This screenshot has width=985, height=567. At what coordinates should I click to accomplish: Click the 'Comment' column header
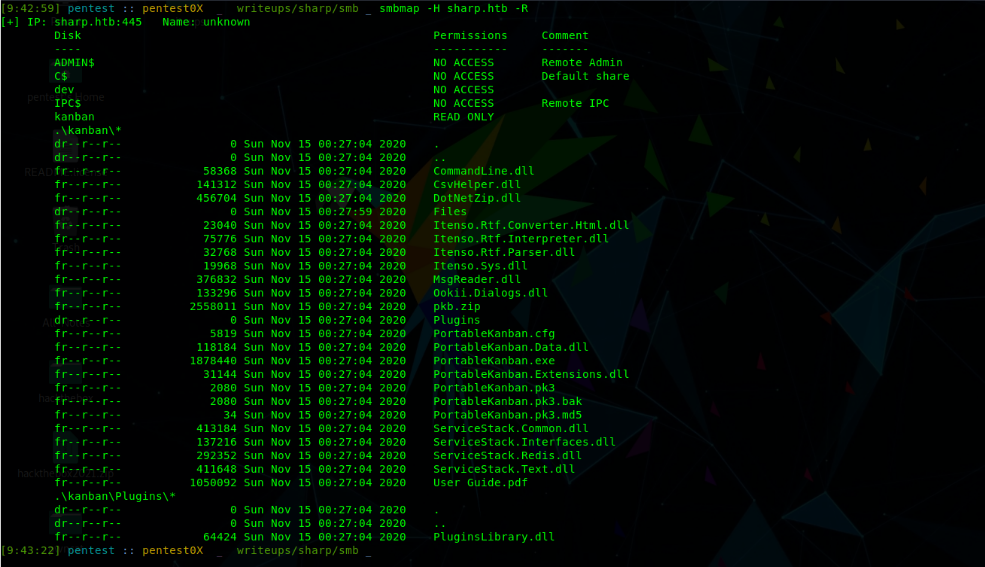point(565,36)
